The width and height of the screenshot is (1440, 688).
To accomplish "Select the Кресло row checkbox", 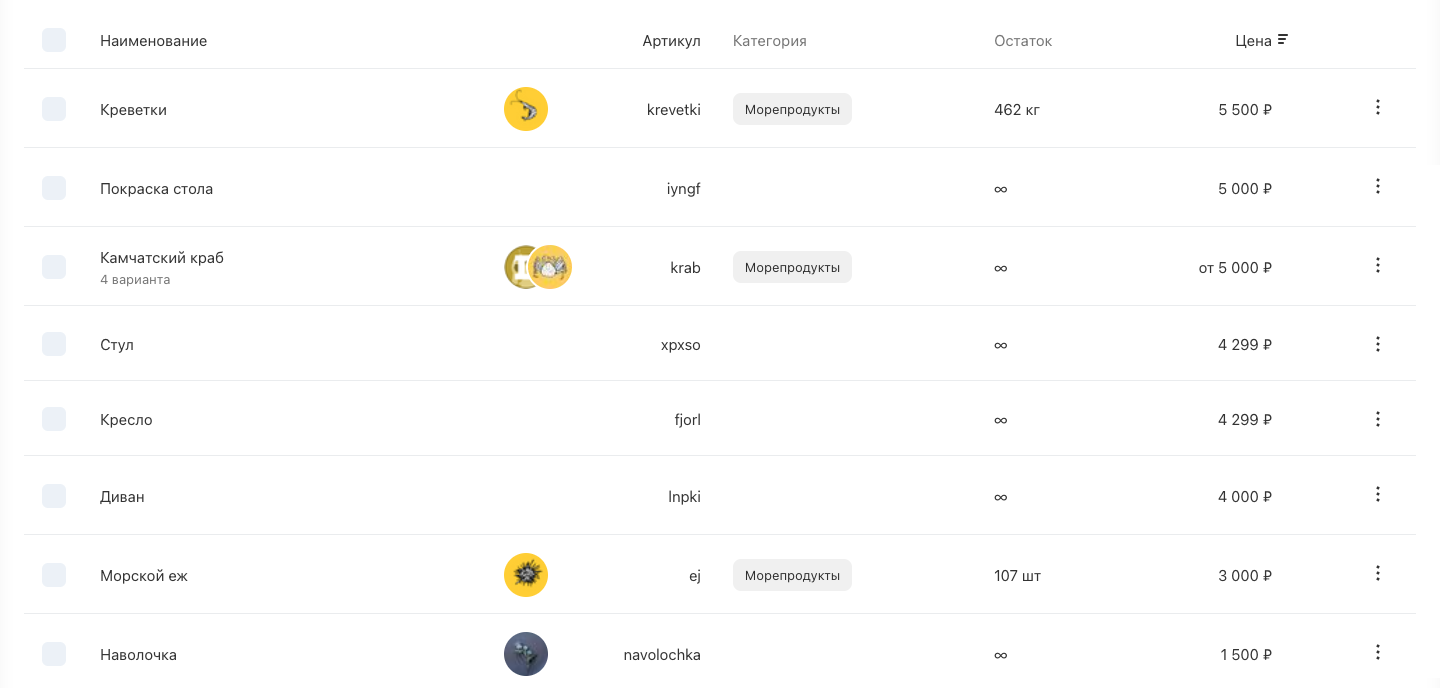I will [54, 419].
